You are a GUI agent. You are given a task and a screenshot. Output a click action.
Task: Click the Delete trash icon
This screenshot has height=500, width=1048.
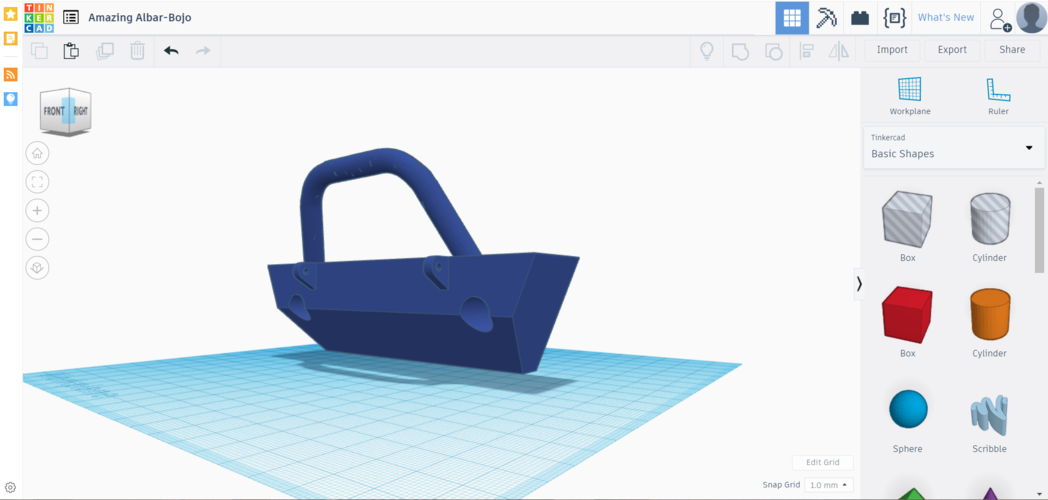138,51
